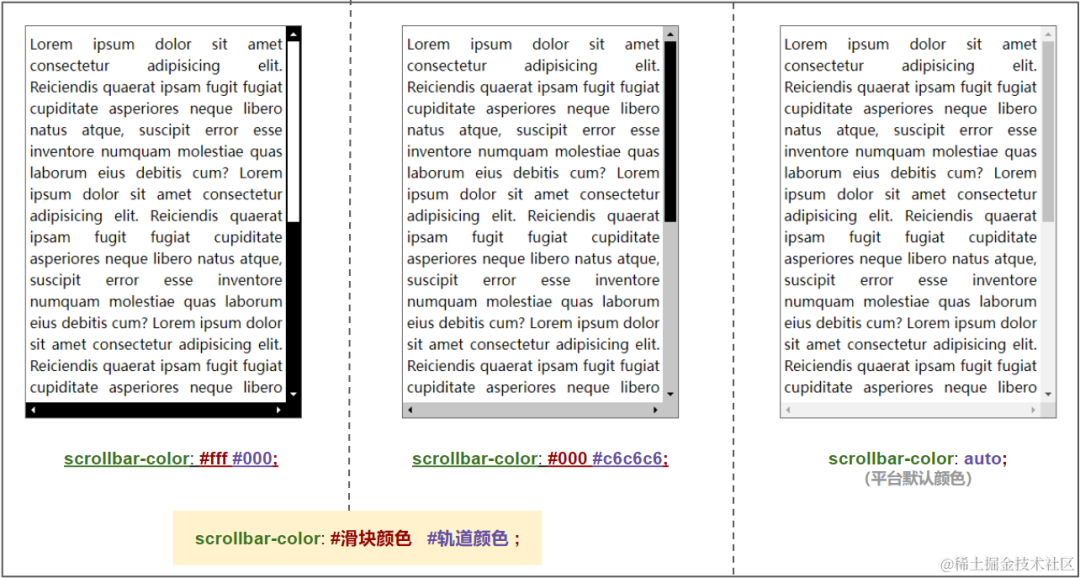Click the down arrow in the #c6c6c6-track box

(x=671, y=394)
